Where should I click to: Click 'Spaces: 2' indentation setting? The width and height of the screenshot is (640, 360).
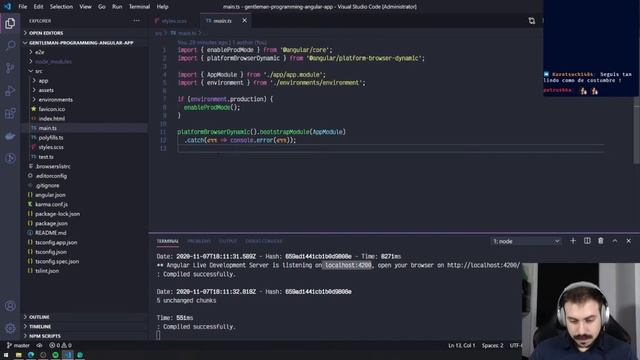click(x=492, y=345)
